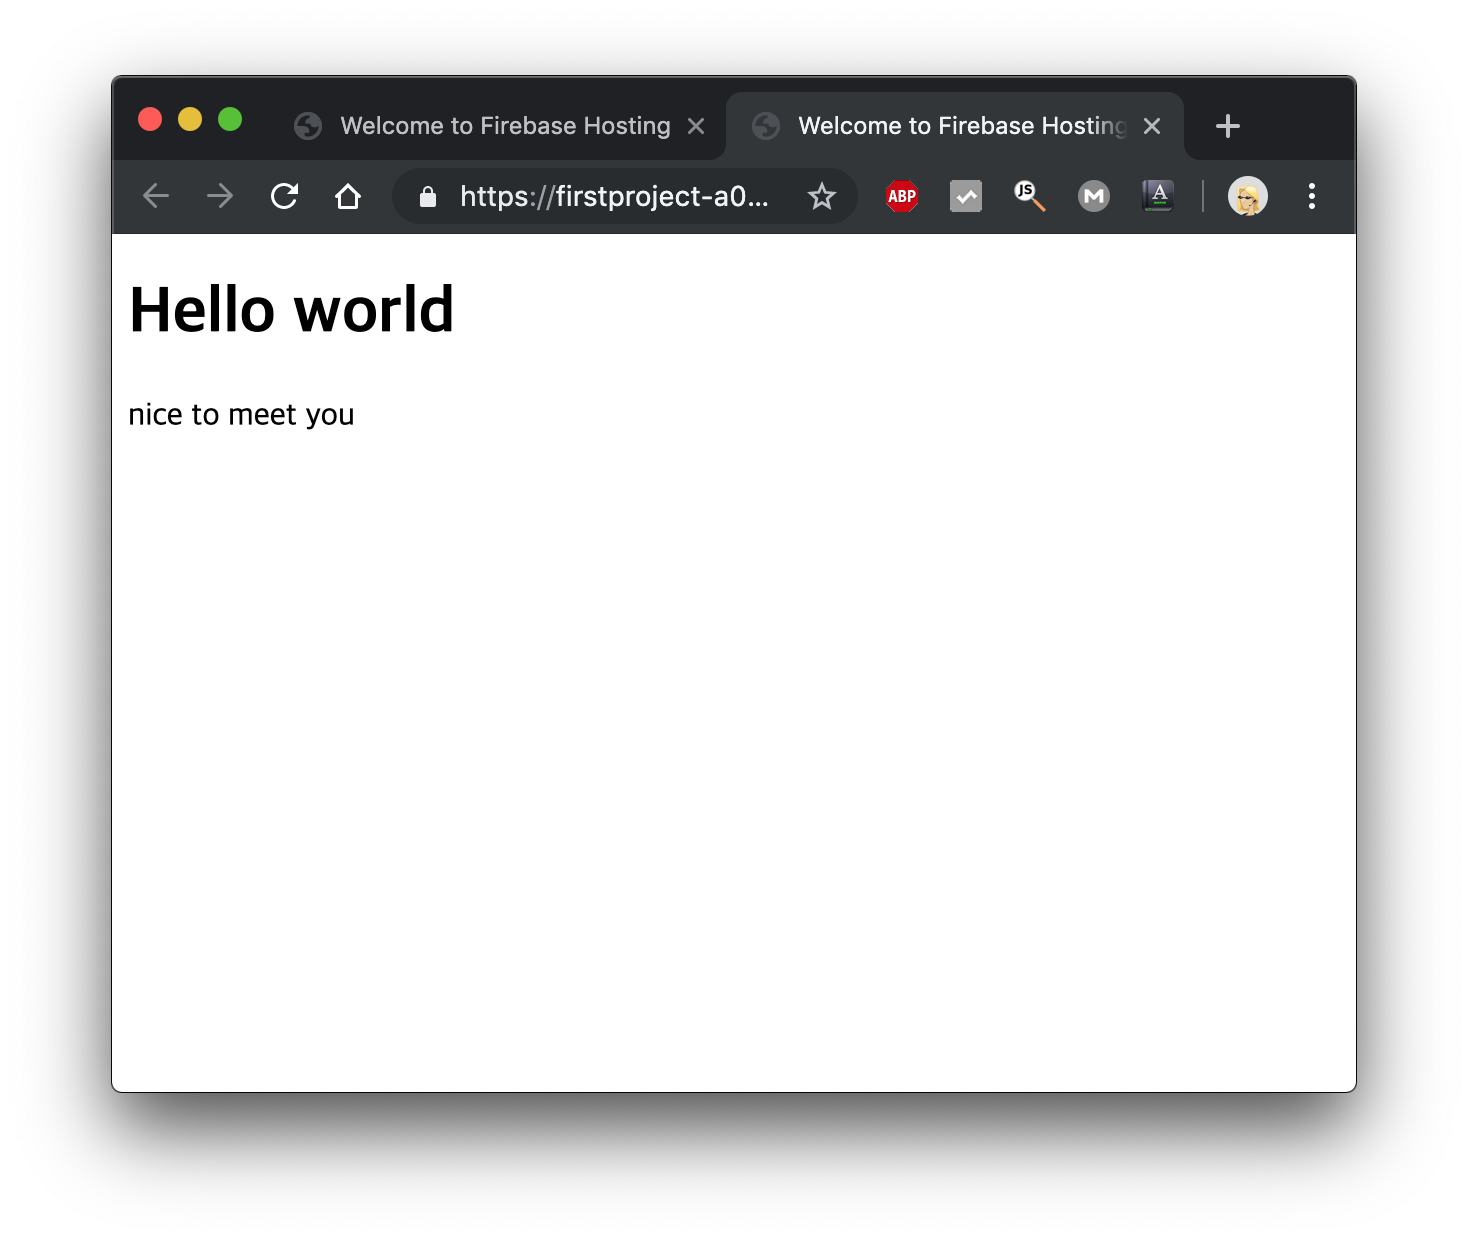Close the first Firebase Hosting tab
This screenshot has height=1240, width=1468.
[696, 126]
